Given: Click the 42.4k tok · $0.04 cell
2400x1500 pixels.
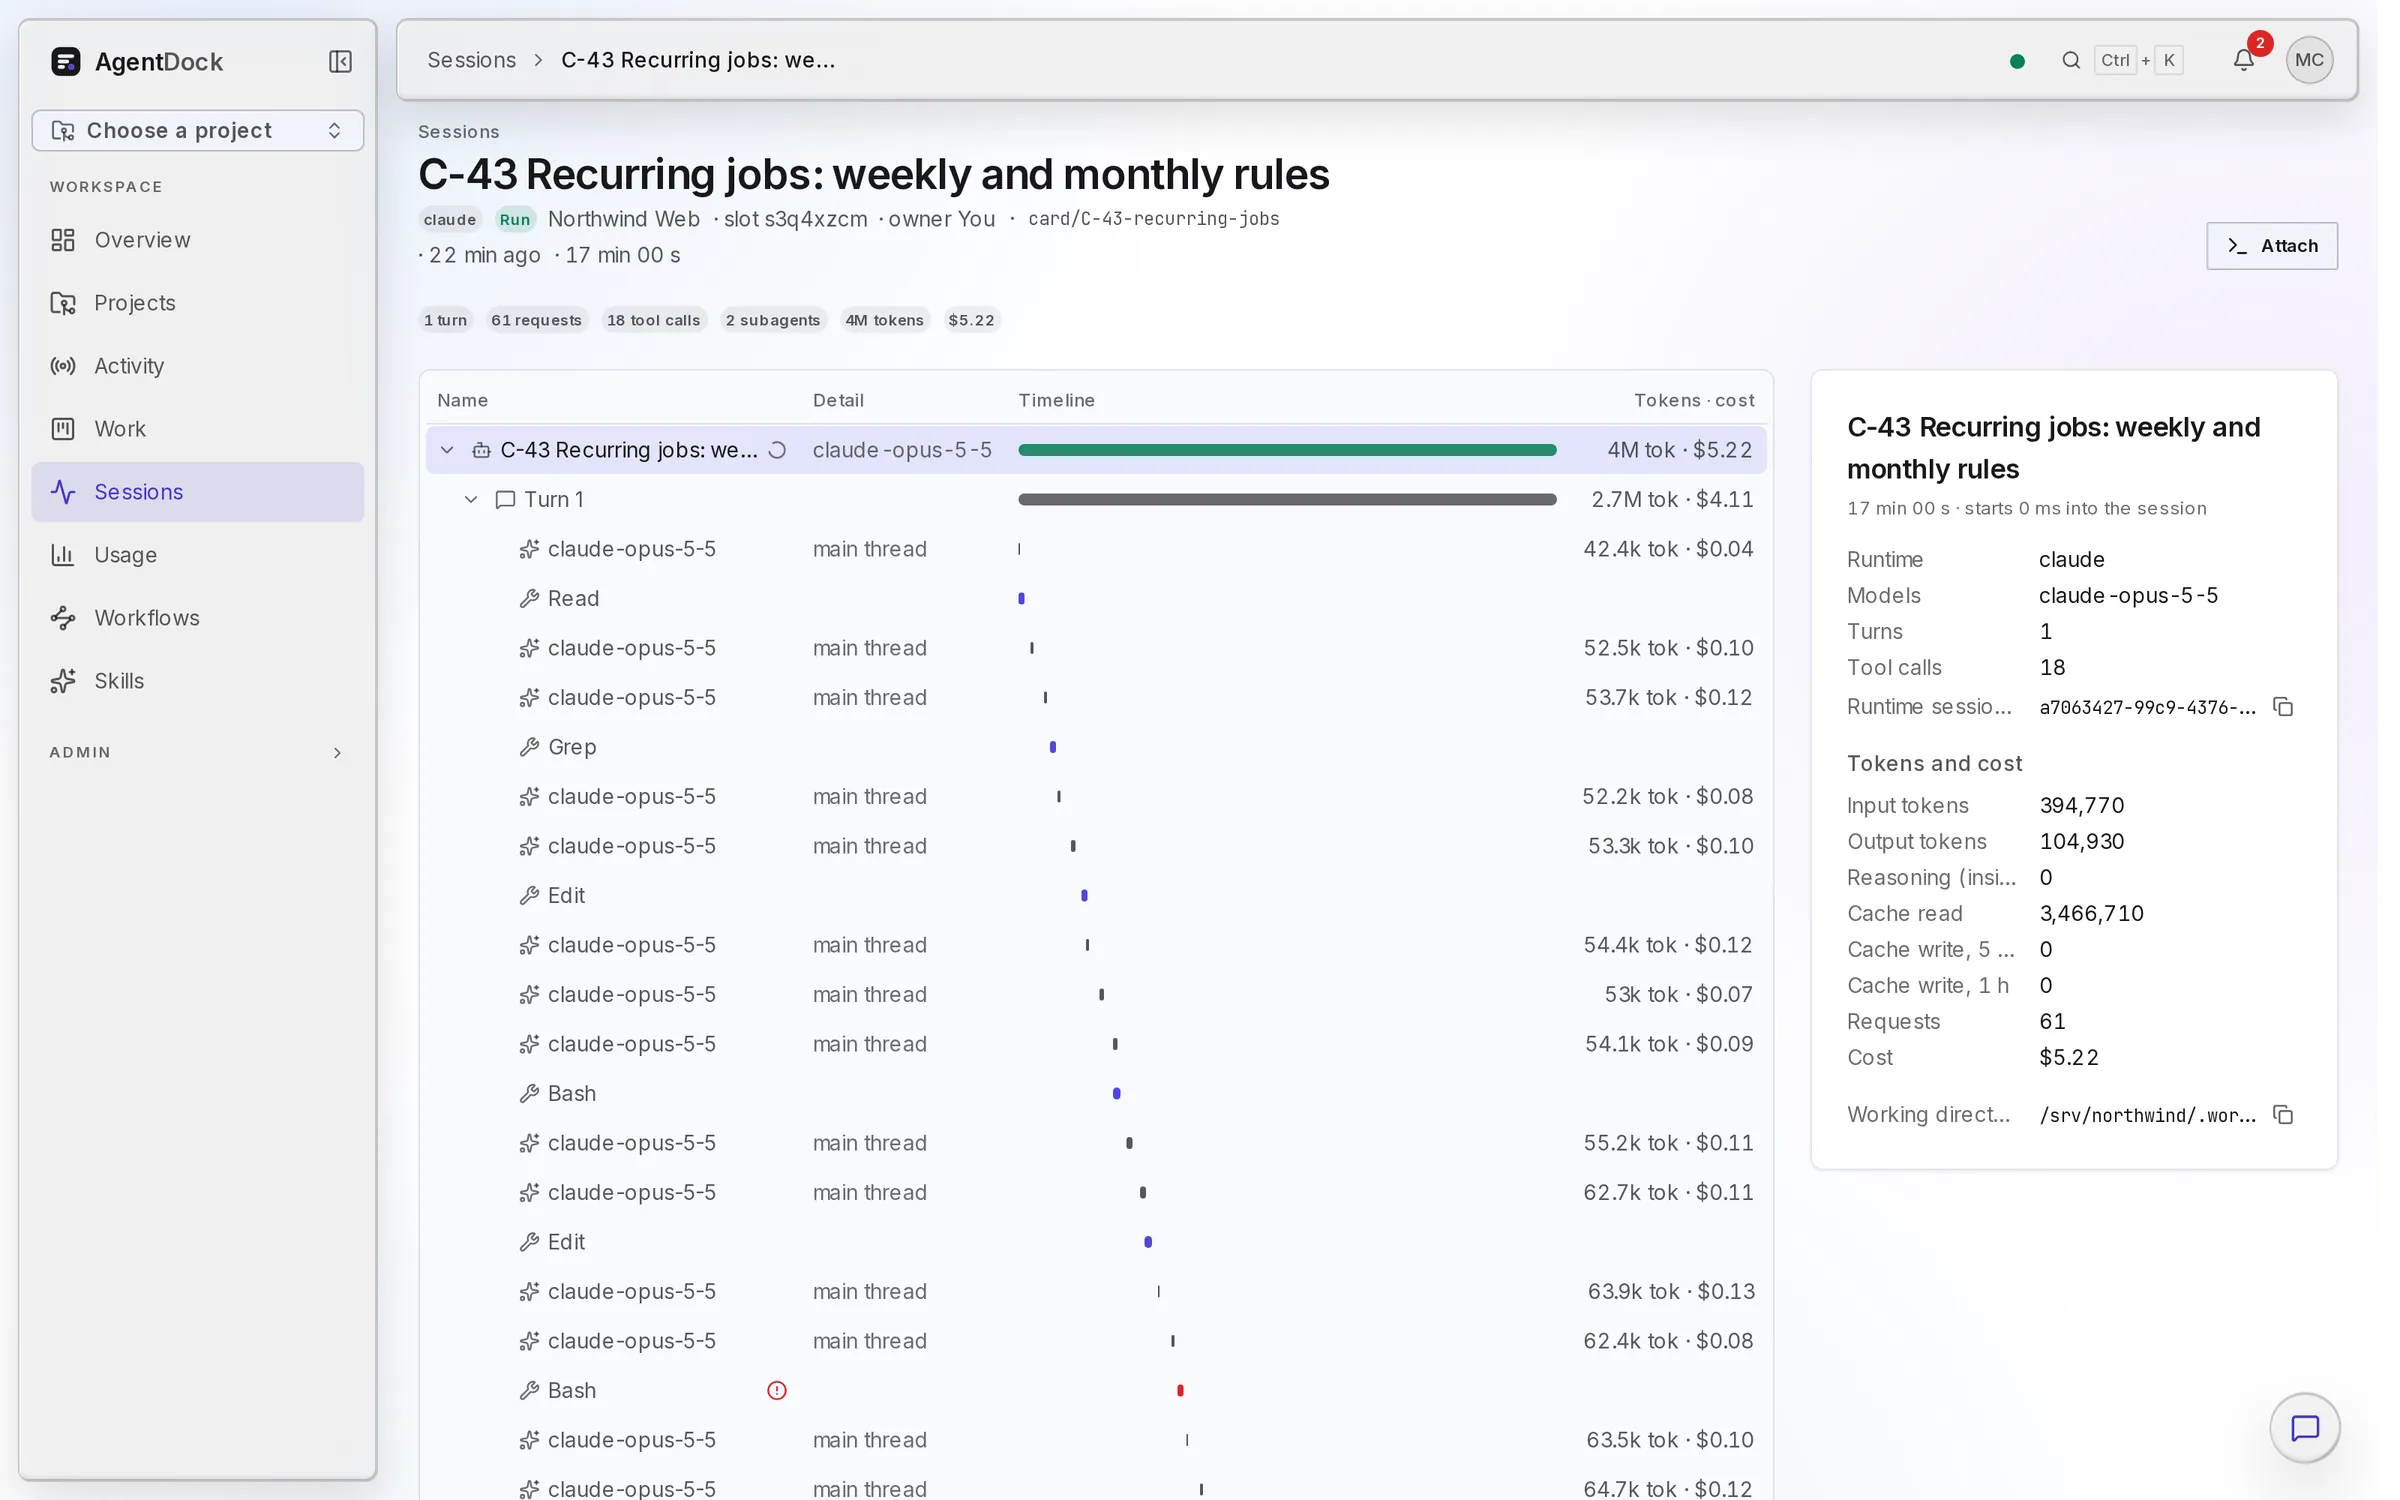Looking at the screenshot, I should click(x=1668, y=549).
